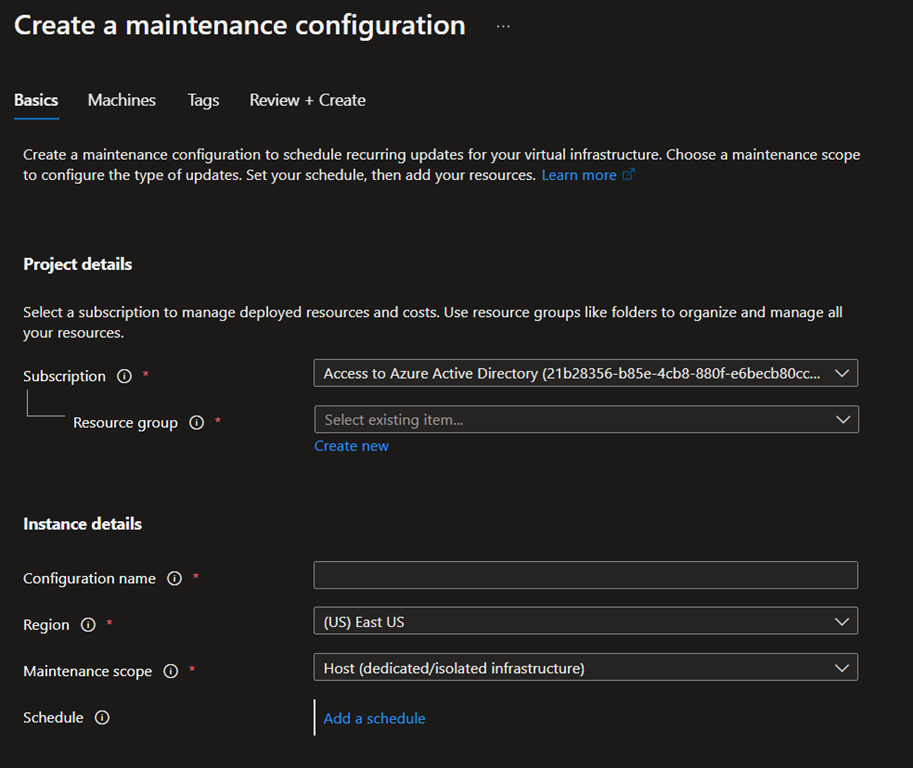Open the Region dropdown showing East US
This screenshot has width=913, height=768.
pyautogui.click(x=585, y=622)
